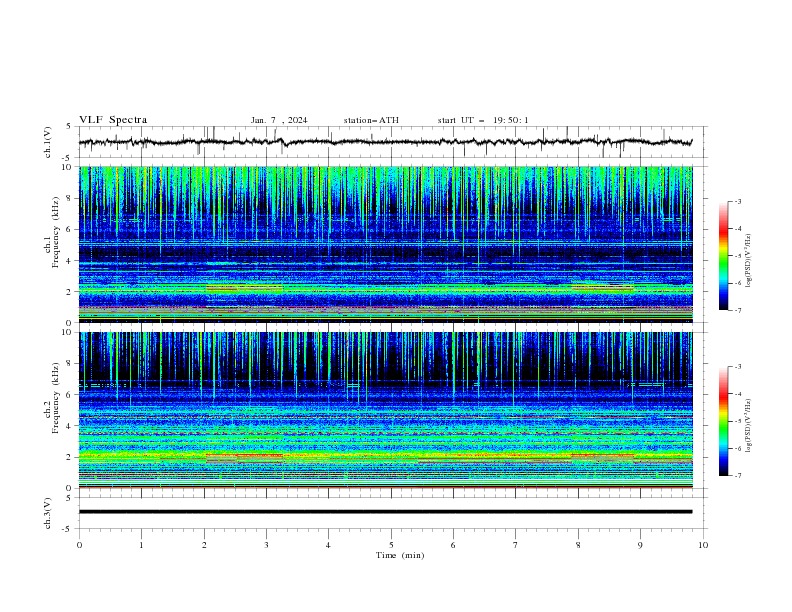This screenshot has height=612, width=792.
Task: Click the "4" tick on the Time axis
Action: 328,545
